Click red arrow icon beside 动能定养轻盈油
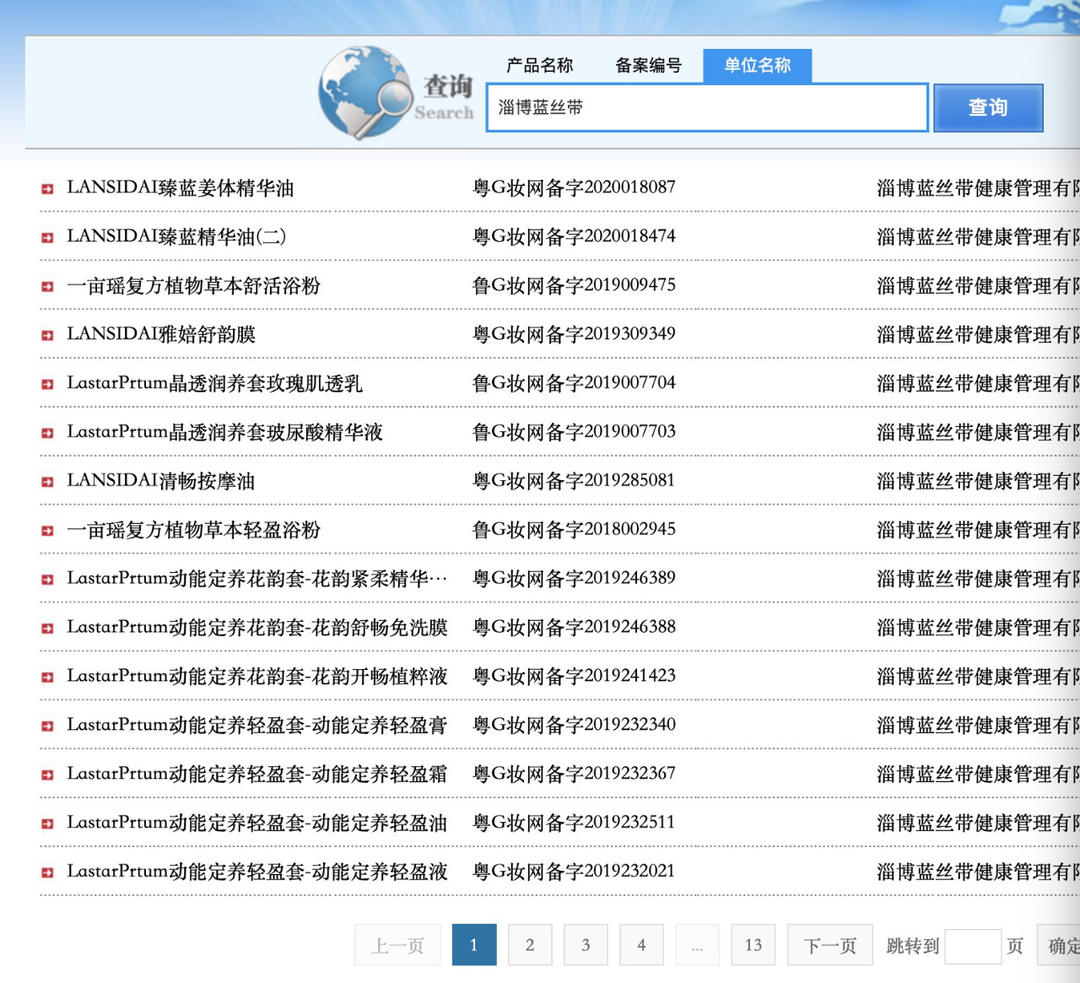Image resolution: width=1080 pixels, height=983 pixels. coord(47,825)
